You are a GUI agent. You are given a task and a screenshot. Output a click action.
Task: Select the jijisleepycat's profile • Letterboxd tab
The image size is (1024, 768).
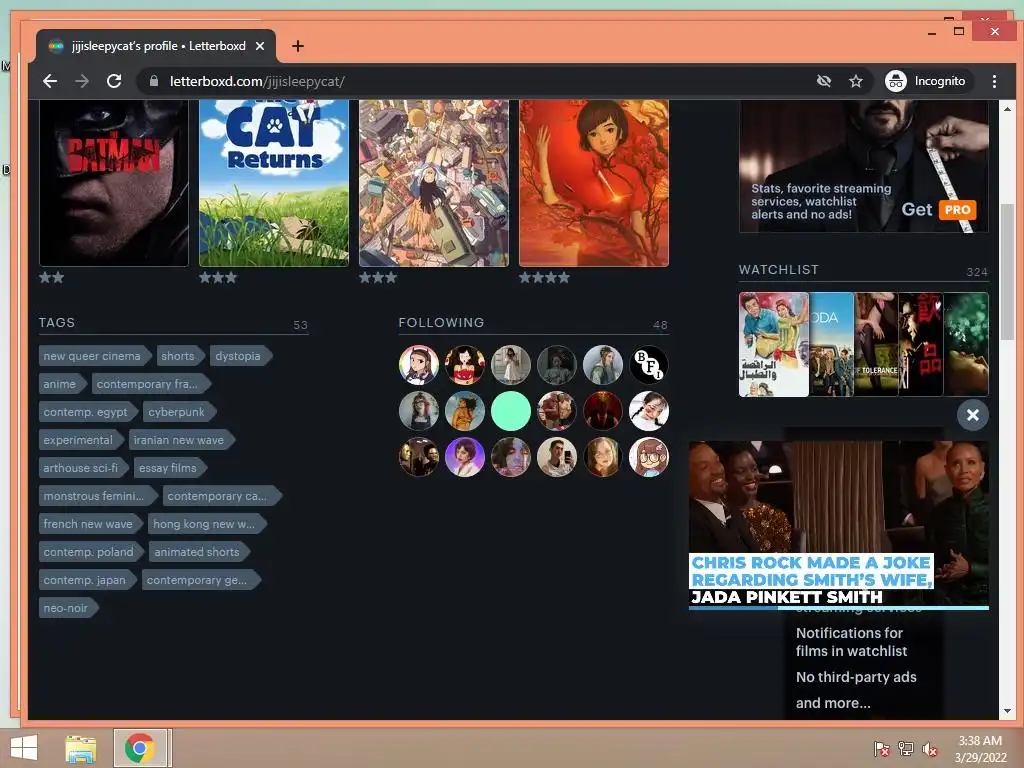(157, 46)
